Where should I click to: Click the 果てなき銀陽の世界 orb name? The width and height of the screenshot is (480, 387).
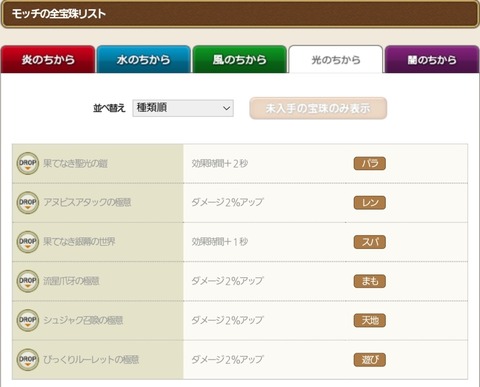(79, 242)
